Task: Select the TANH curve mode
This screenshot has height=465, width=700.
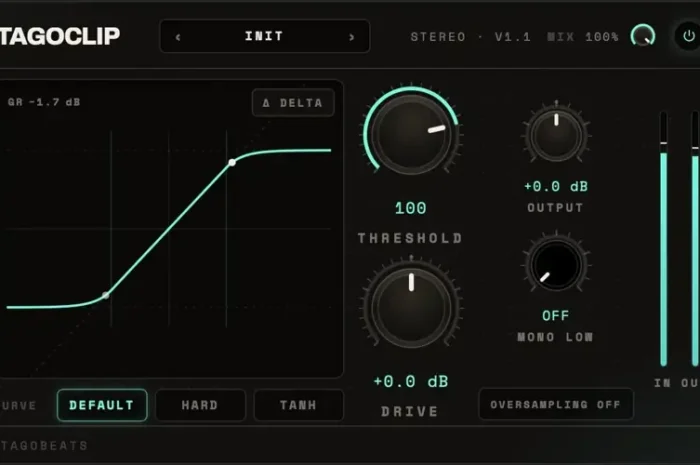Action: pyautogui.click(x=299, y=405)
